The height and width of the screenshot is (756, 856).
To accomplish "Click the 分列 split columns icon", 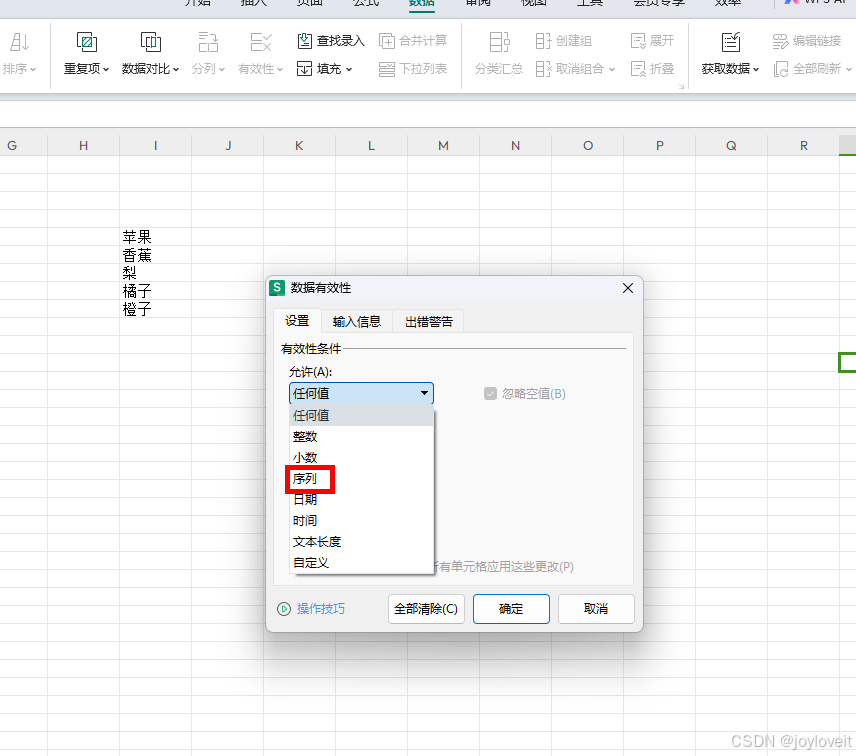I will (x=208, y=42).
